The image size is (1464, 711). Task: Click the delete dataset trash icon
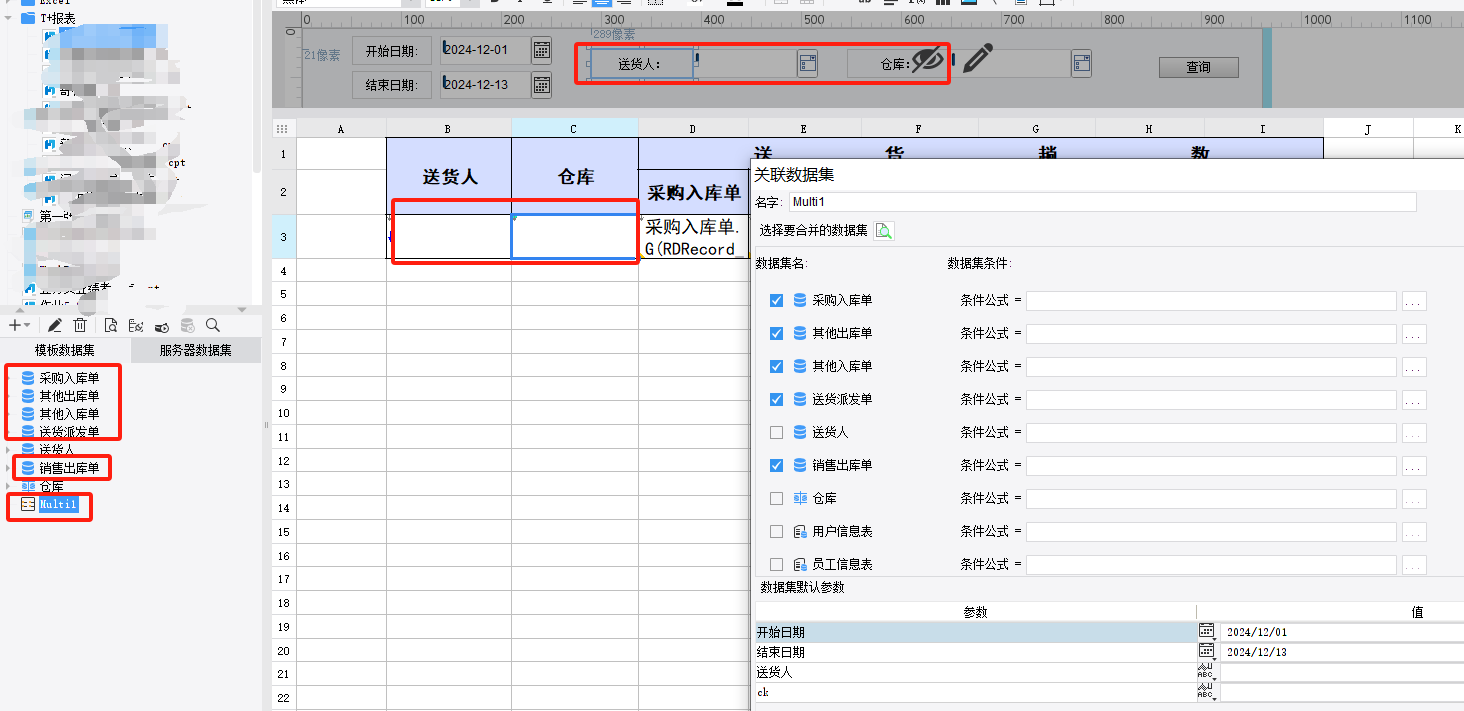pyautogui.click(x=80, y=325)
